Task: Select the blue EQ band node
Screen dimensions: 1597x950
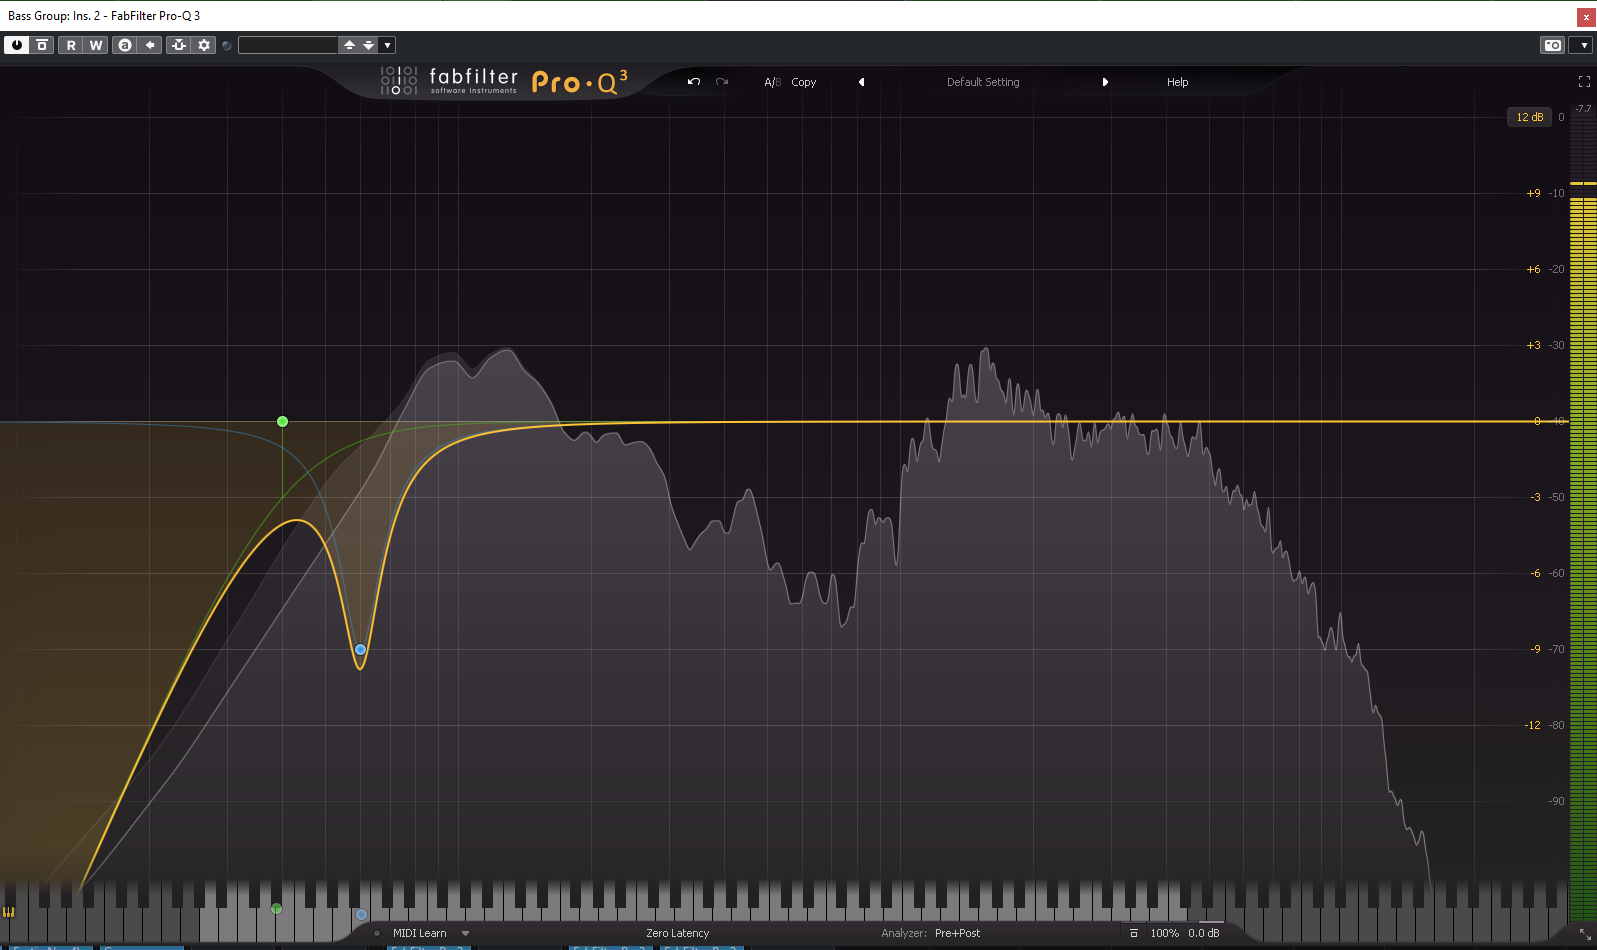Action: coord(361,650)
